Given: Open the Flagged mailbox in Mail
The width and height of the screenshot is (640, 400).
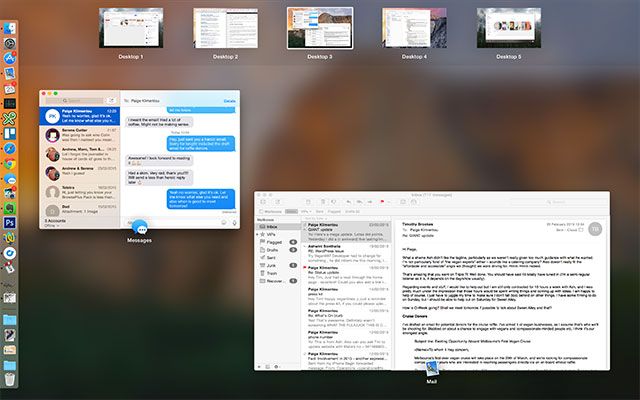Looking at the screenshot, I should coord(276,241).
